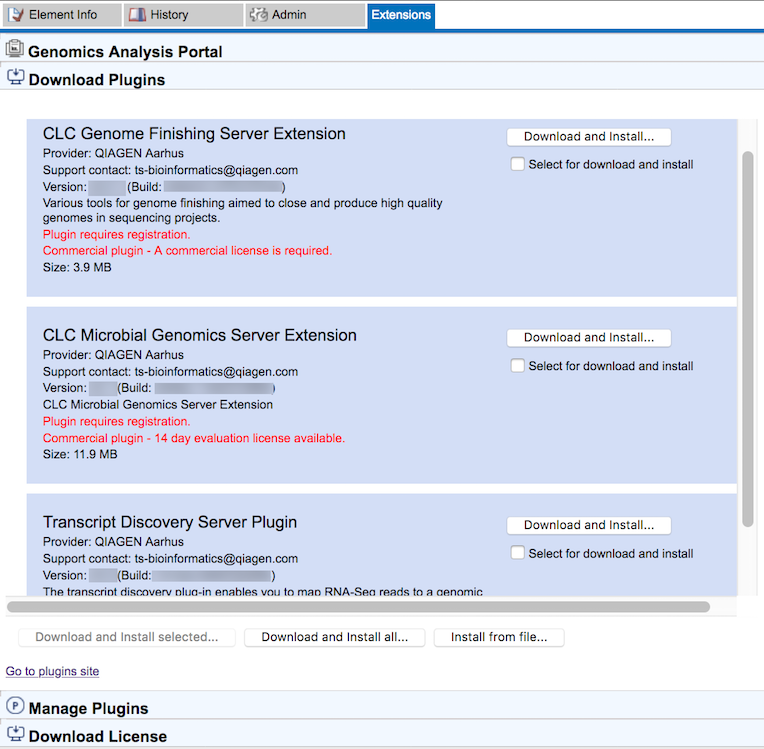Download and install CLC Microbial Genomics extension
Screen dimensions: 764x749
[x=589, y=338]
